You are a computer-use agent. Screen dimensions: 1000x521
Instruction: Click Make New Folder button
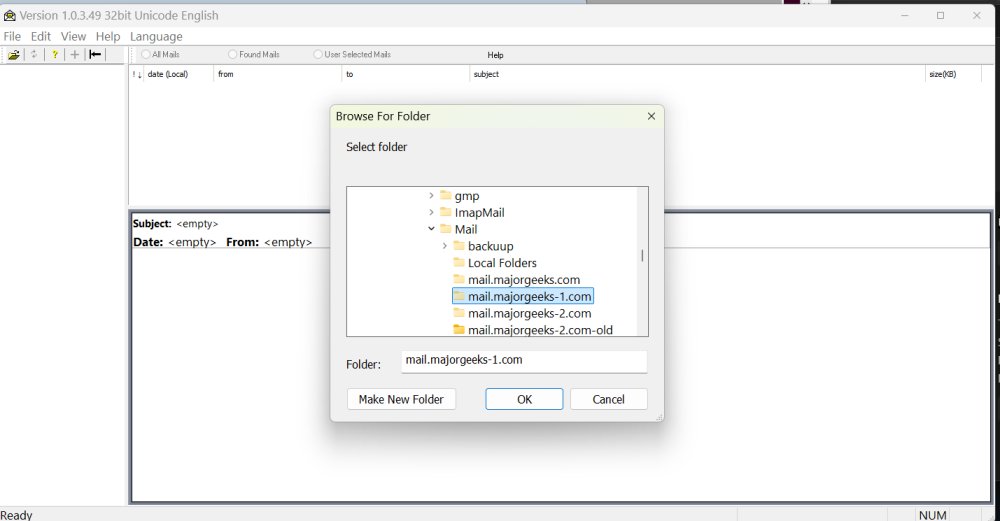click(401, 399)
